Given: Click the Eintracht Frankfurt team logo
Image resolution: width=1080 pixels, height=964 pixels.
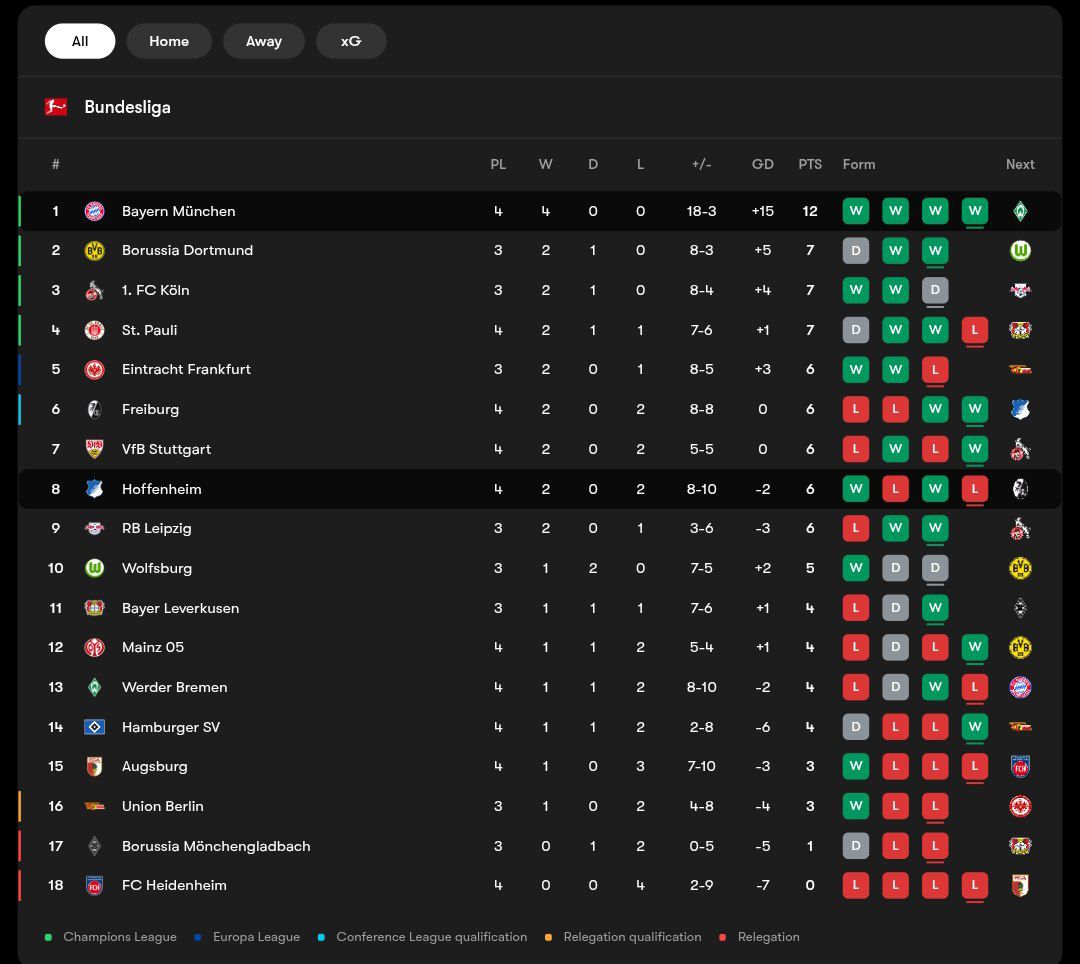Looking at the screenshot, I should click(x=94, y=370).
